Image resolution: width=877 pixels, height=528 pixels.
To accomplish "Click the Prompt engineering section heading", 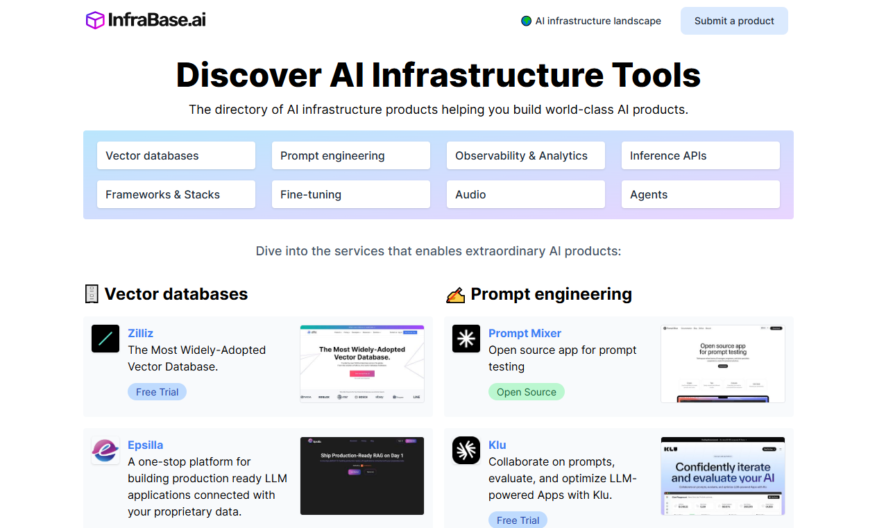I will pyautogui.click(x=551, y=294).
